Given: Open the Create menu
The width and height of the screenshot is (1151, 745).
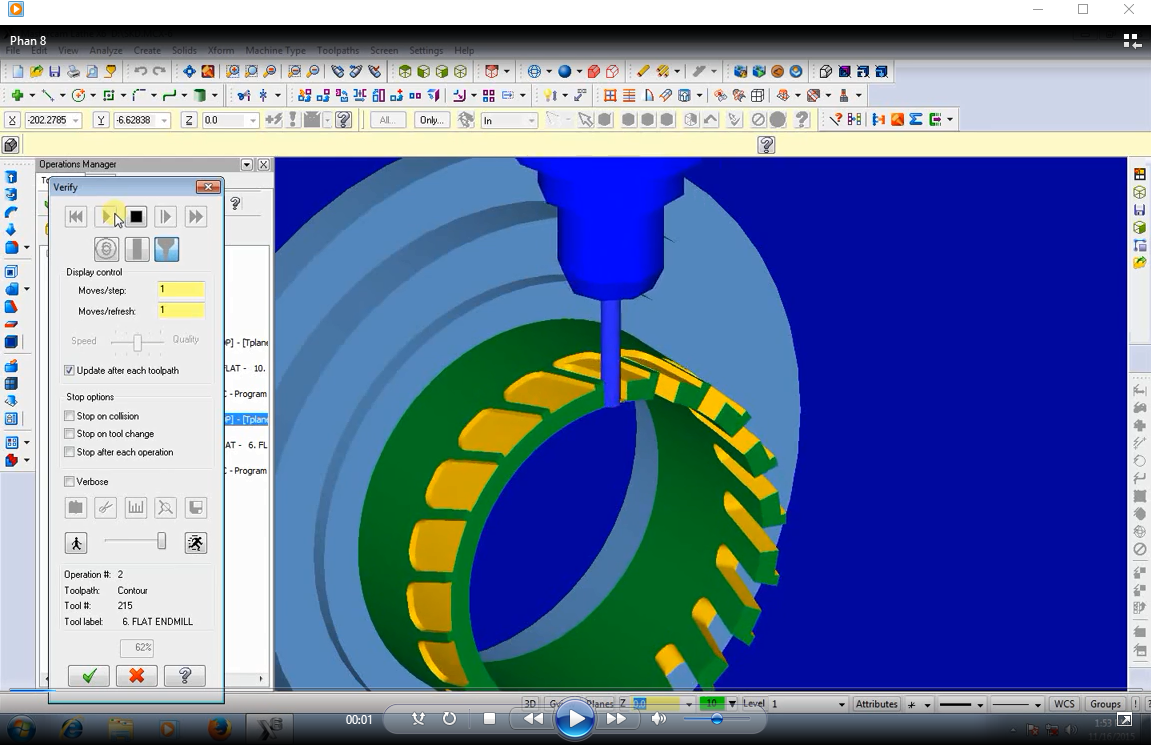Looking at the screenshot, I should 147,51.
